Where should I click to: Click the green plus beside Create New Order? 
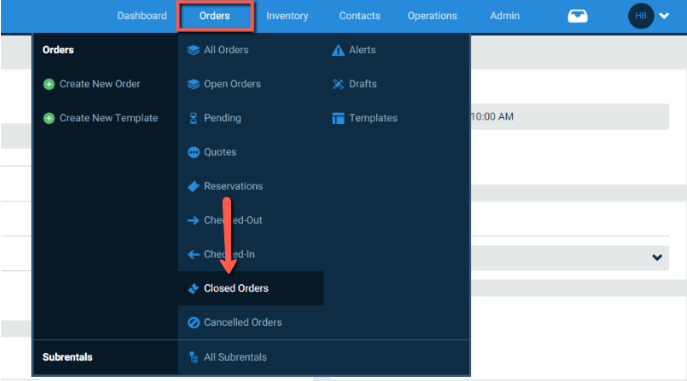coord(49,84)
